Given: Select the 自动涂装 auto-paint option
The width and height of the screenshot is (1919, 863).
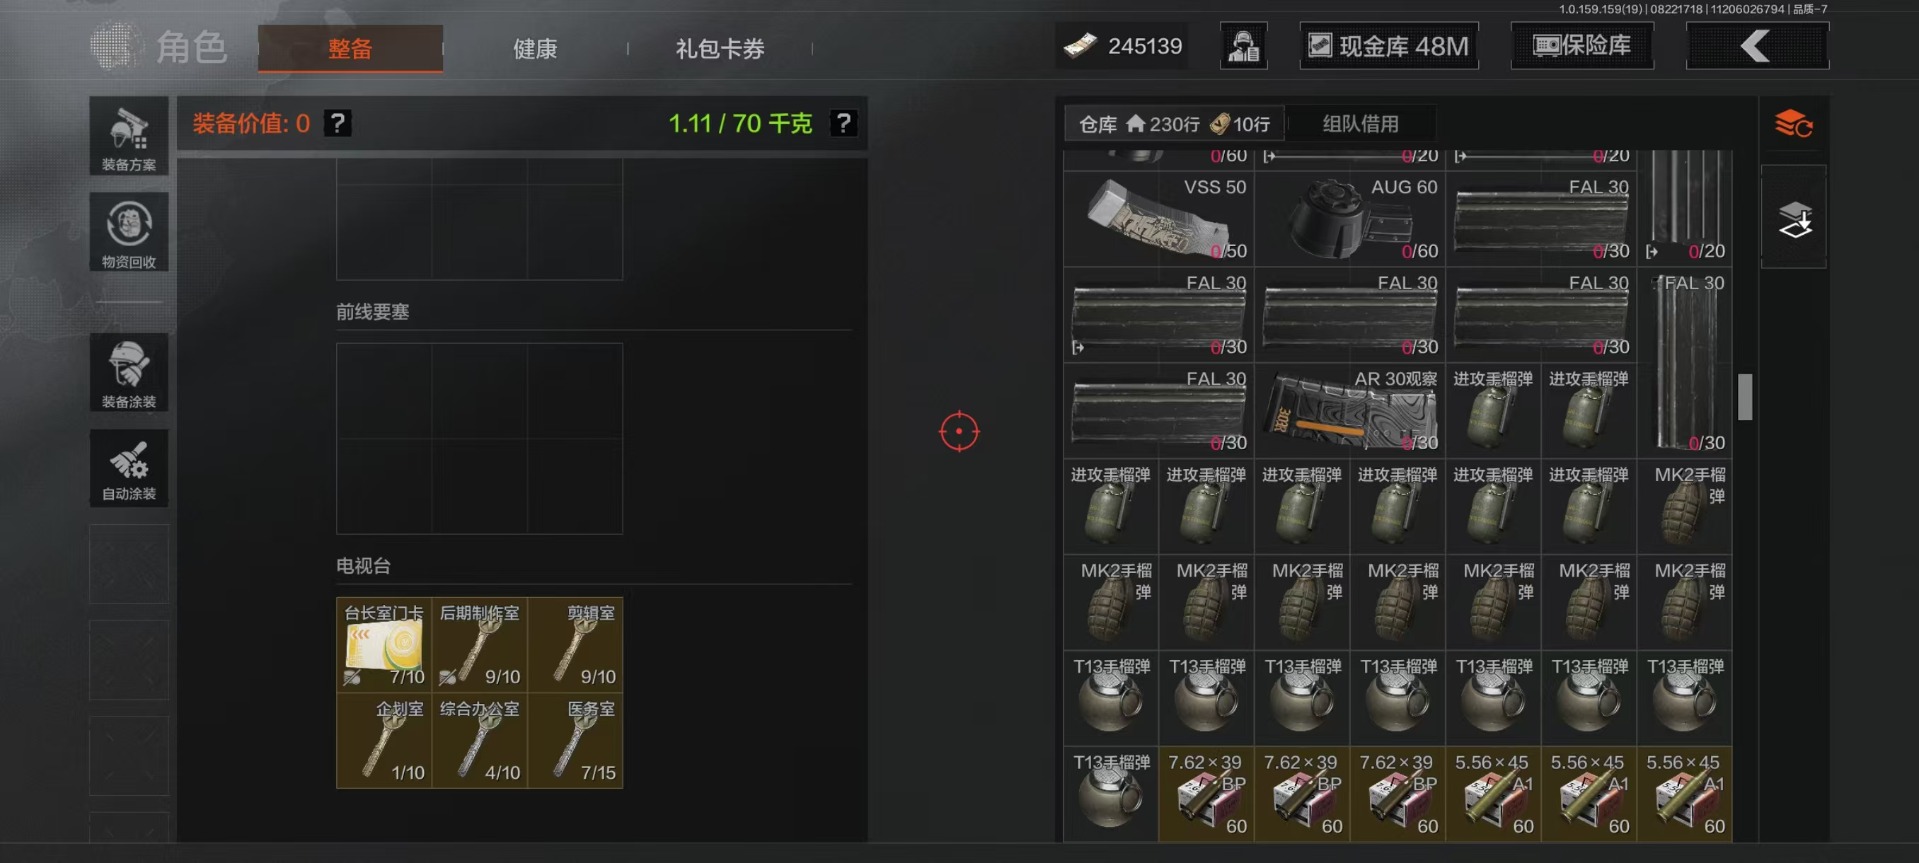Looking at the screenshot, I should pos(129,468).
